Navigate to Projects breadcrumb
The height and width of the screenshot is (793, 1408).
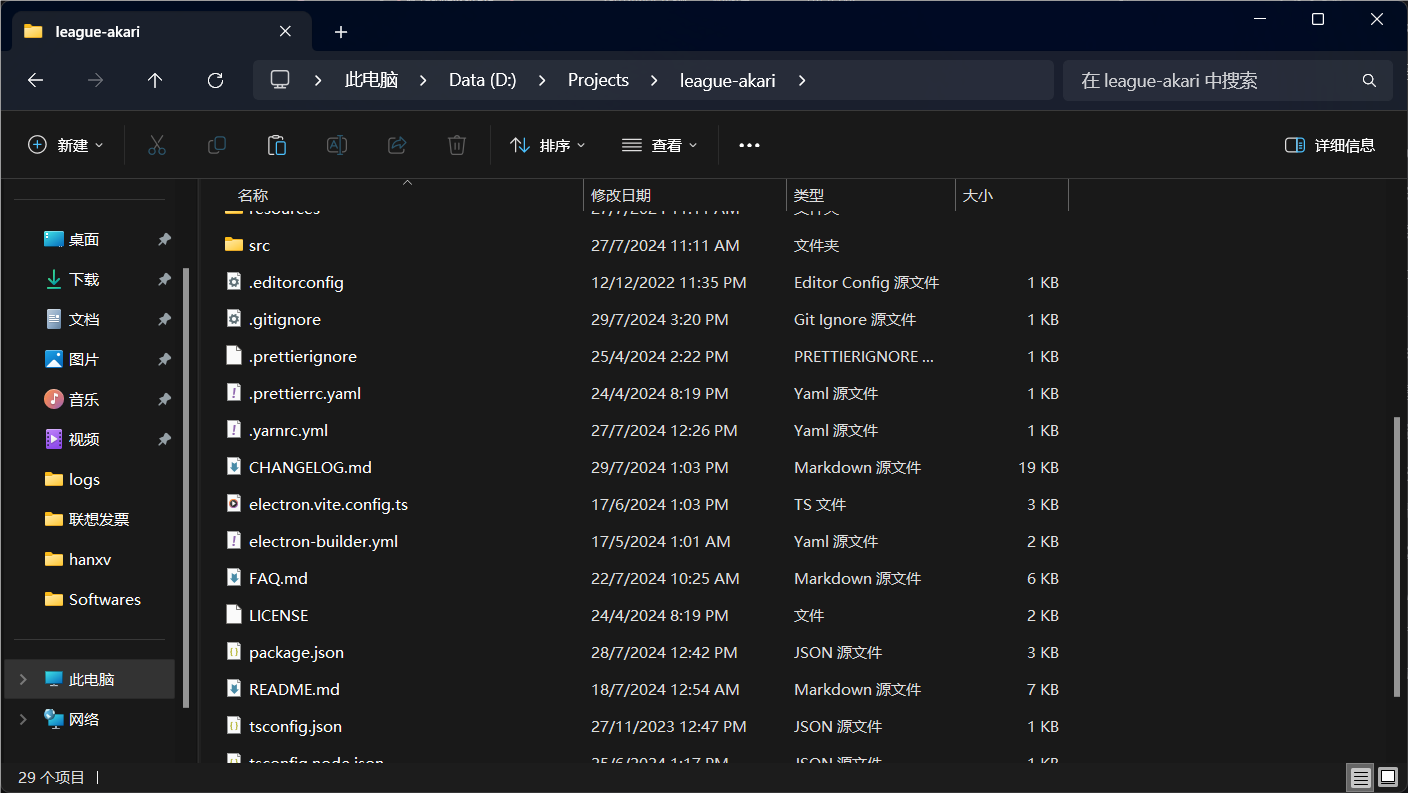(598, 80)
